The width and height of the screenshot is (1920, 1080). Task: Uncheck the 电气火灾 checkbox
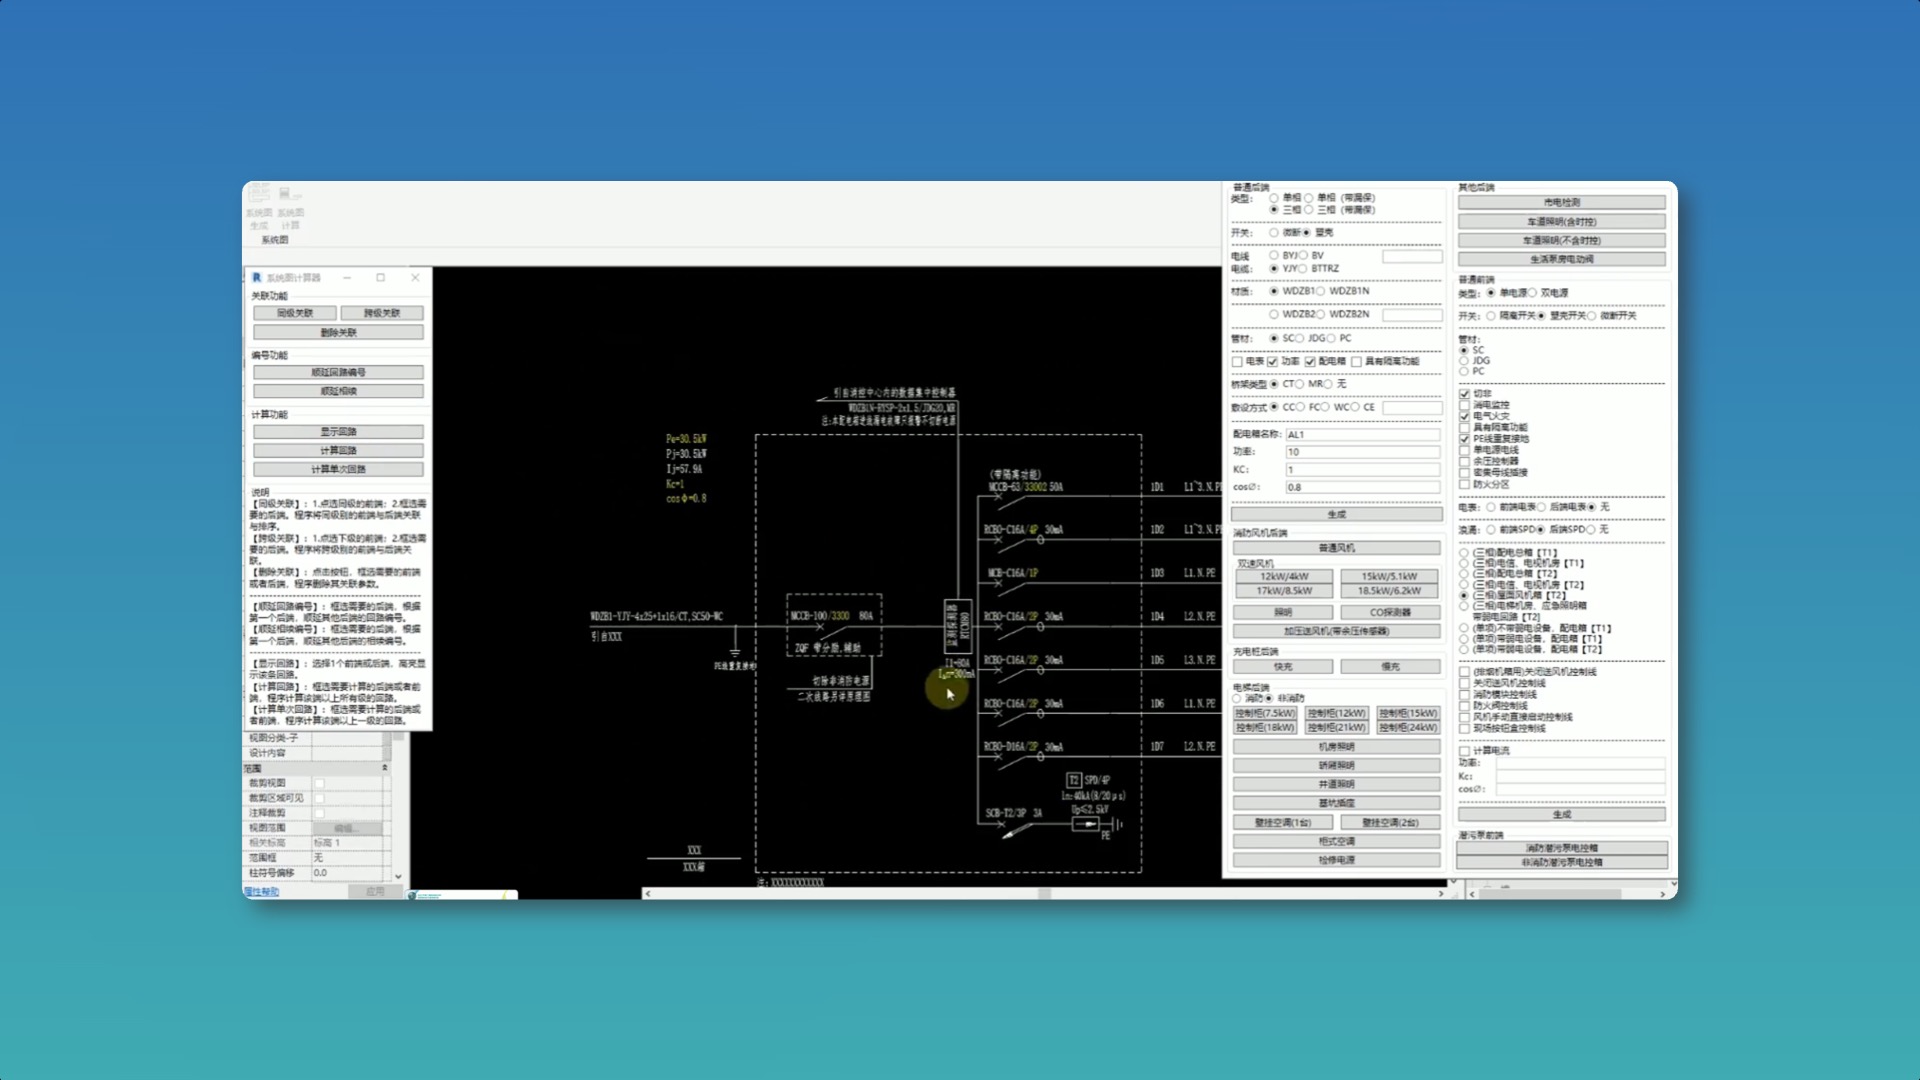(x=1465, y=416)
